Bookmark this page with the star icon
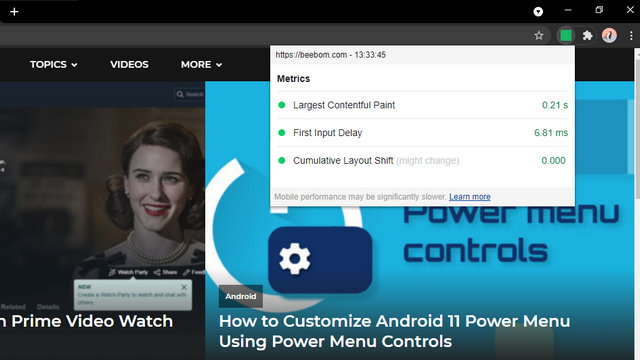640x360 pixels. tap(539, 36)
